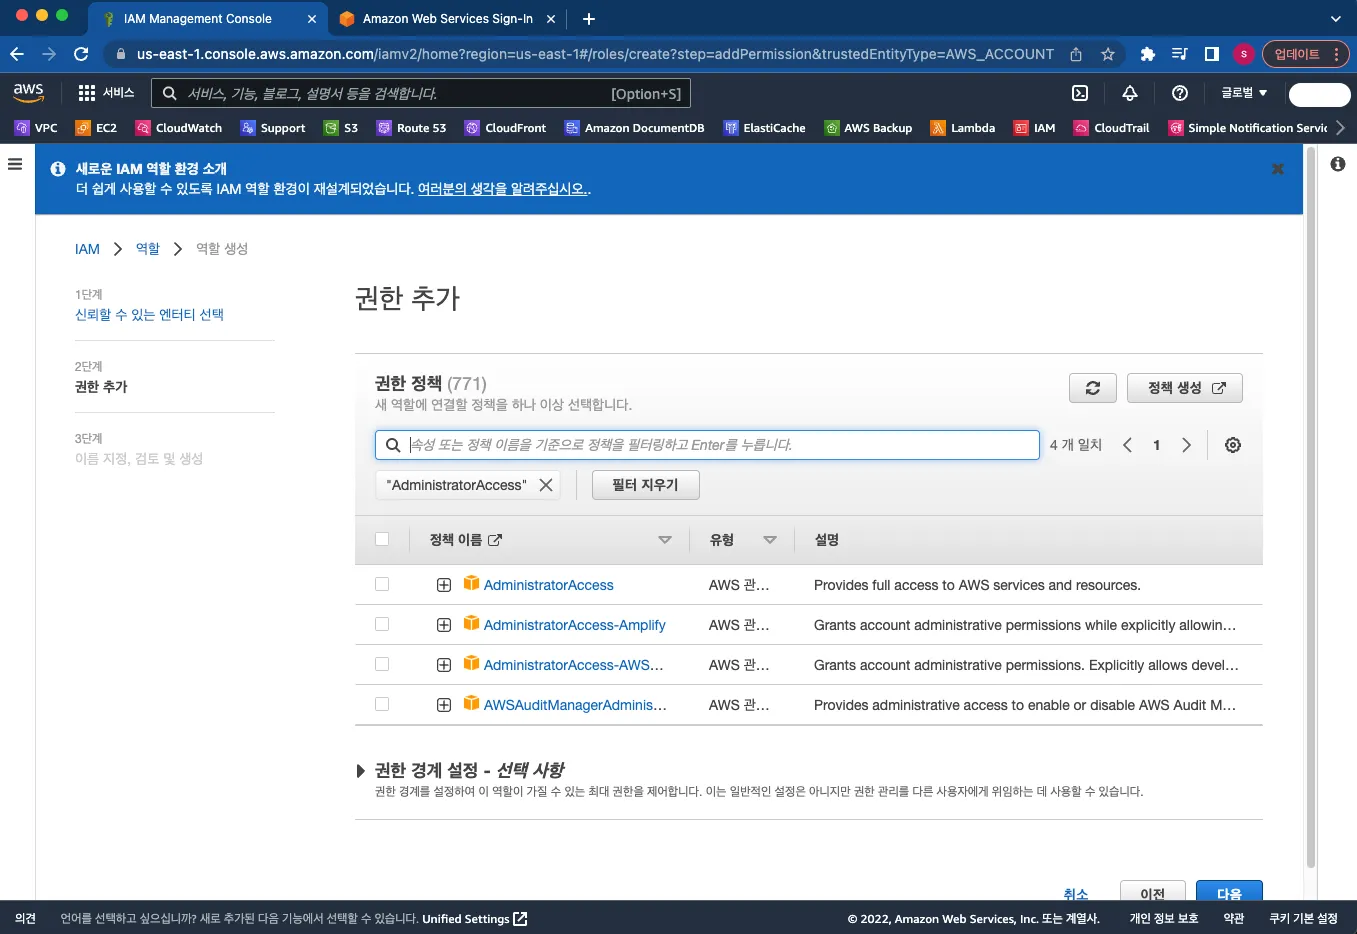Dismiss the new IAM role experience banner

click(1277, 169)
